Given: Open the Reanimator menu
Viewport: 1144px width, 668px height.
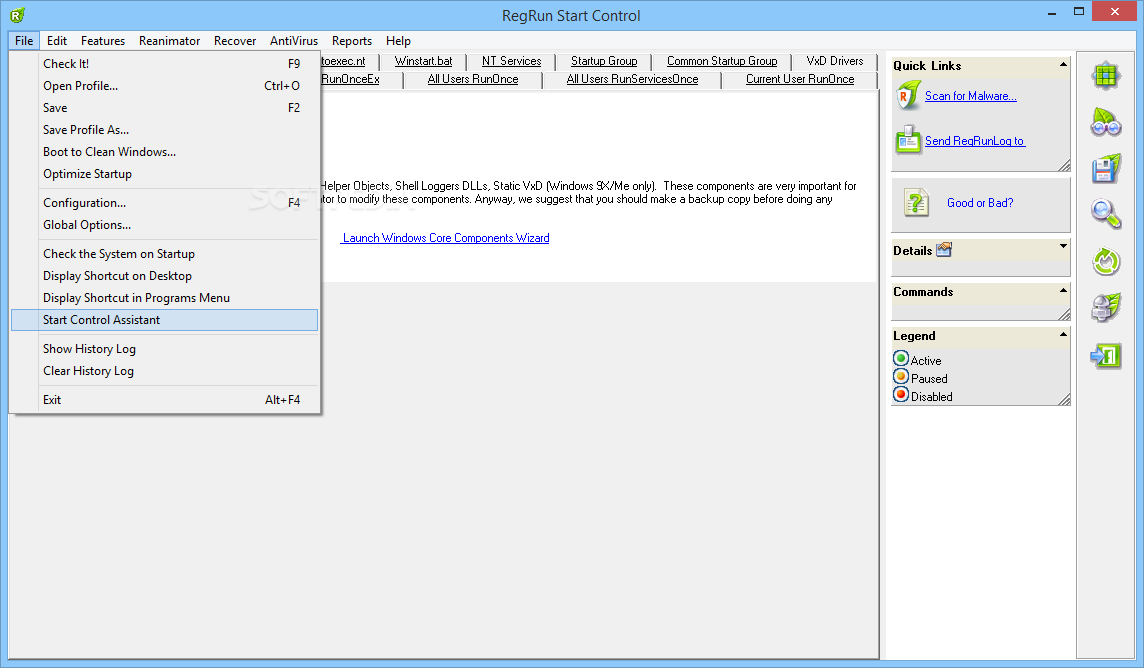Looking at the screenshot, I should click(x=169, y=41).
